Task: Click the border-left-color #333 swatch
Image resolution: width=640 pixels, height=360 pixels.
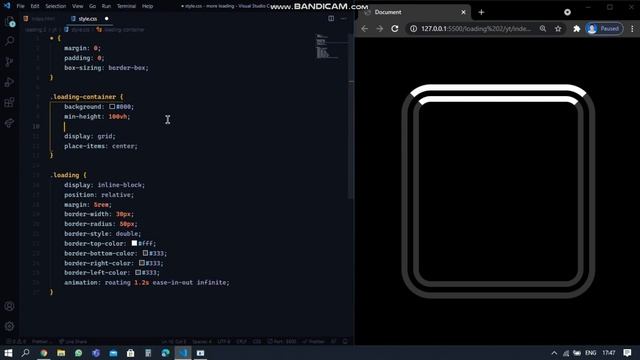Action: (x=138, y=273)
